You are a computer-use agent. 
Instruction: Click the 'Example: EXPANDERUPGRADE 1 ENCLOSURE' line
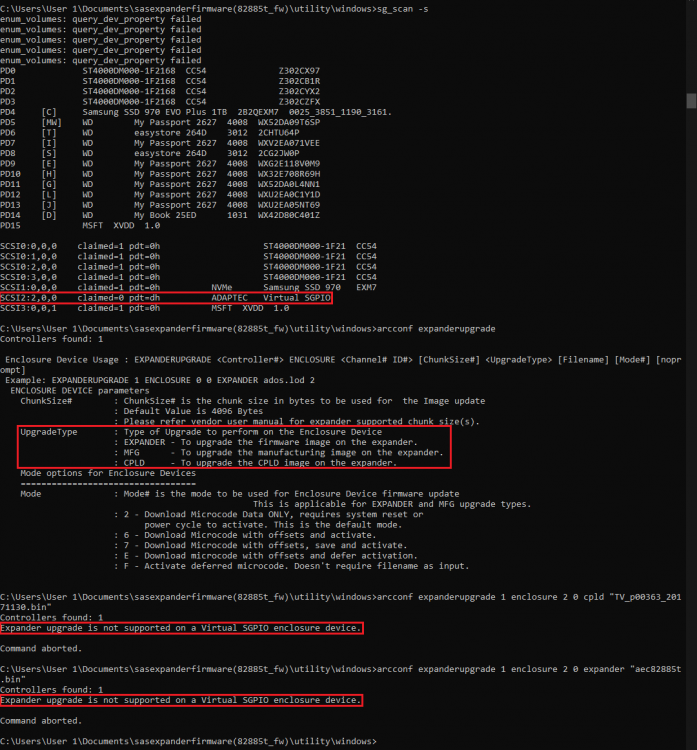(160, 380)
